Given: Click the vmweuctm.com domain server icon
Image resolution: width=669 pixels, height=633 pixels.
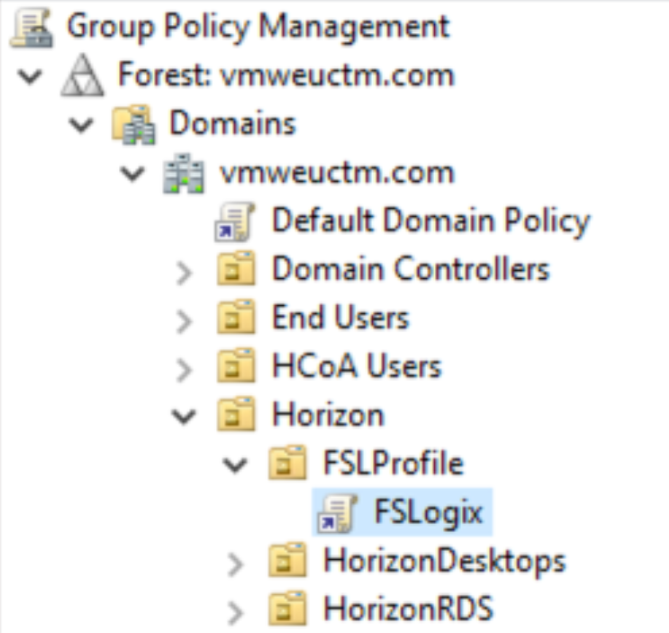Looking at the screenshot, I should 183,173.
